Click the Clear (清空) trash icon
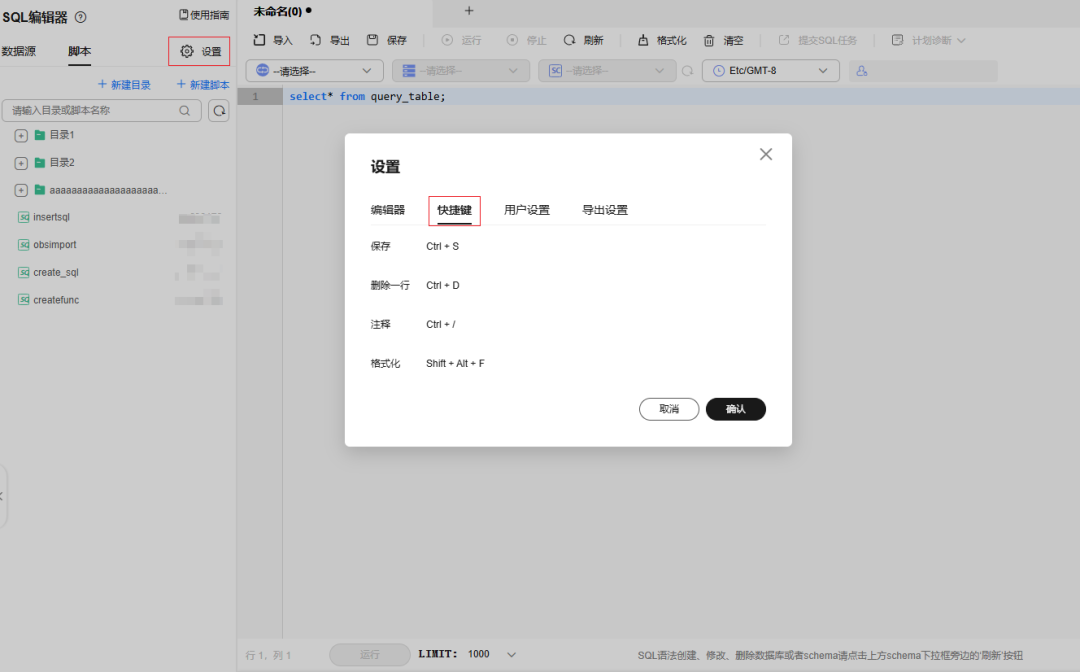Viewport: 1080px width, 672px height. tap(709, 40)
